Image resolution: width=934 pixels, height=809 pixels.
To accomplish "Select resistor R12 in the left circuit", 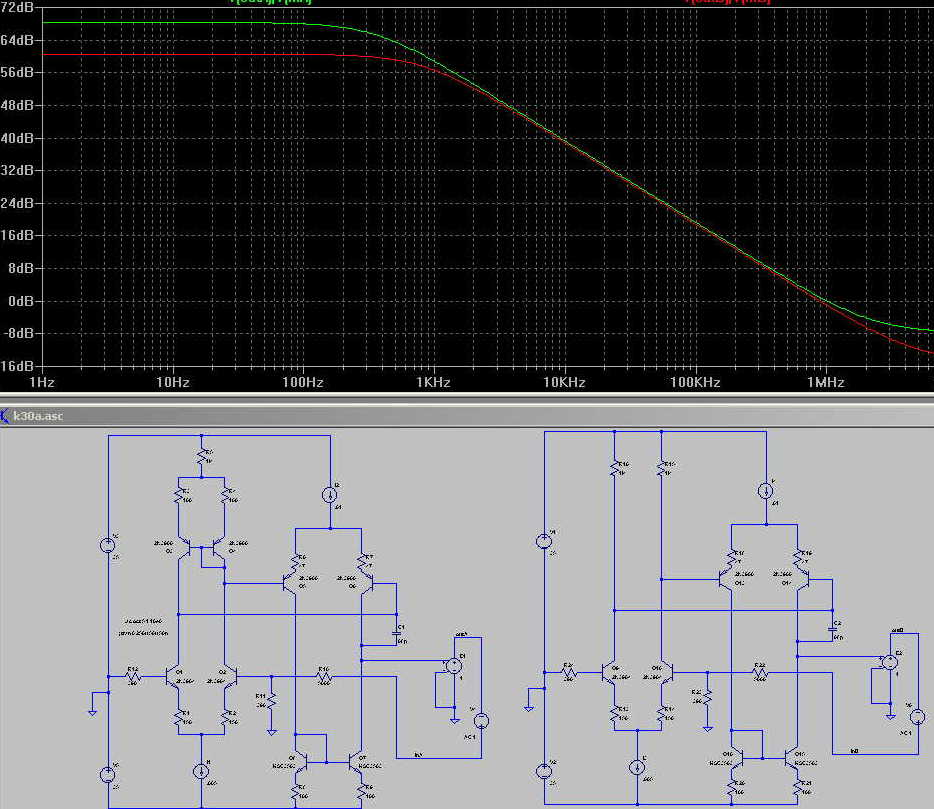I will tap(133, 676).
